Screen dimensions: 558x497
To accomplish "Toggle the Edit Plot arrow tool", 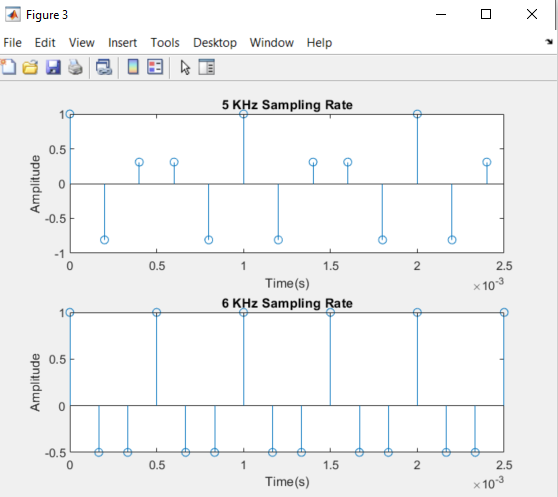I will tap(185, 67).
